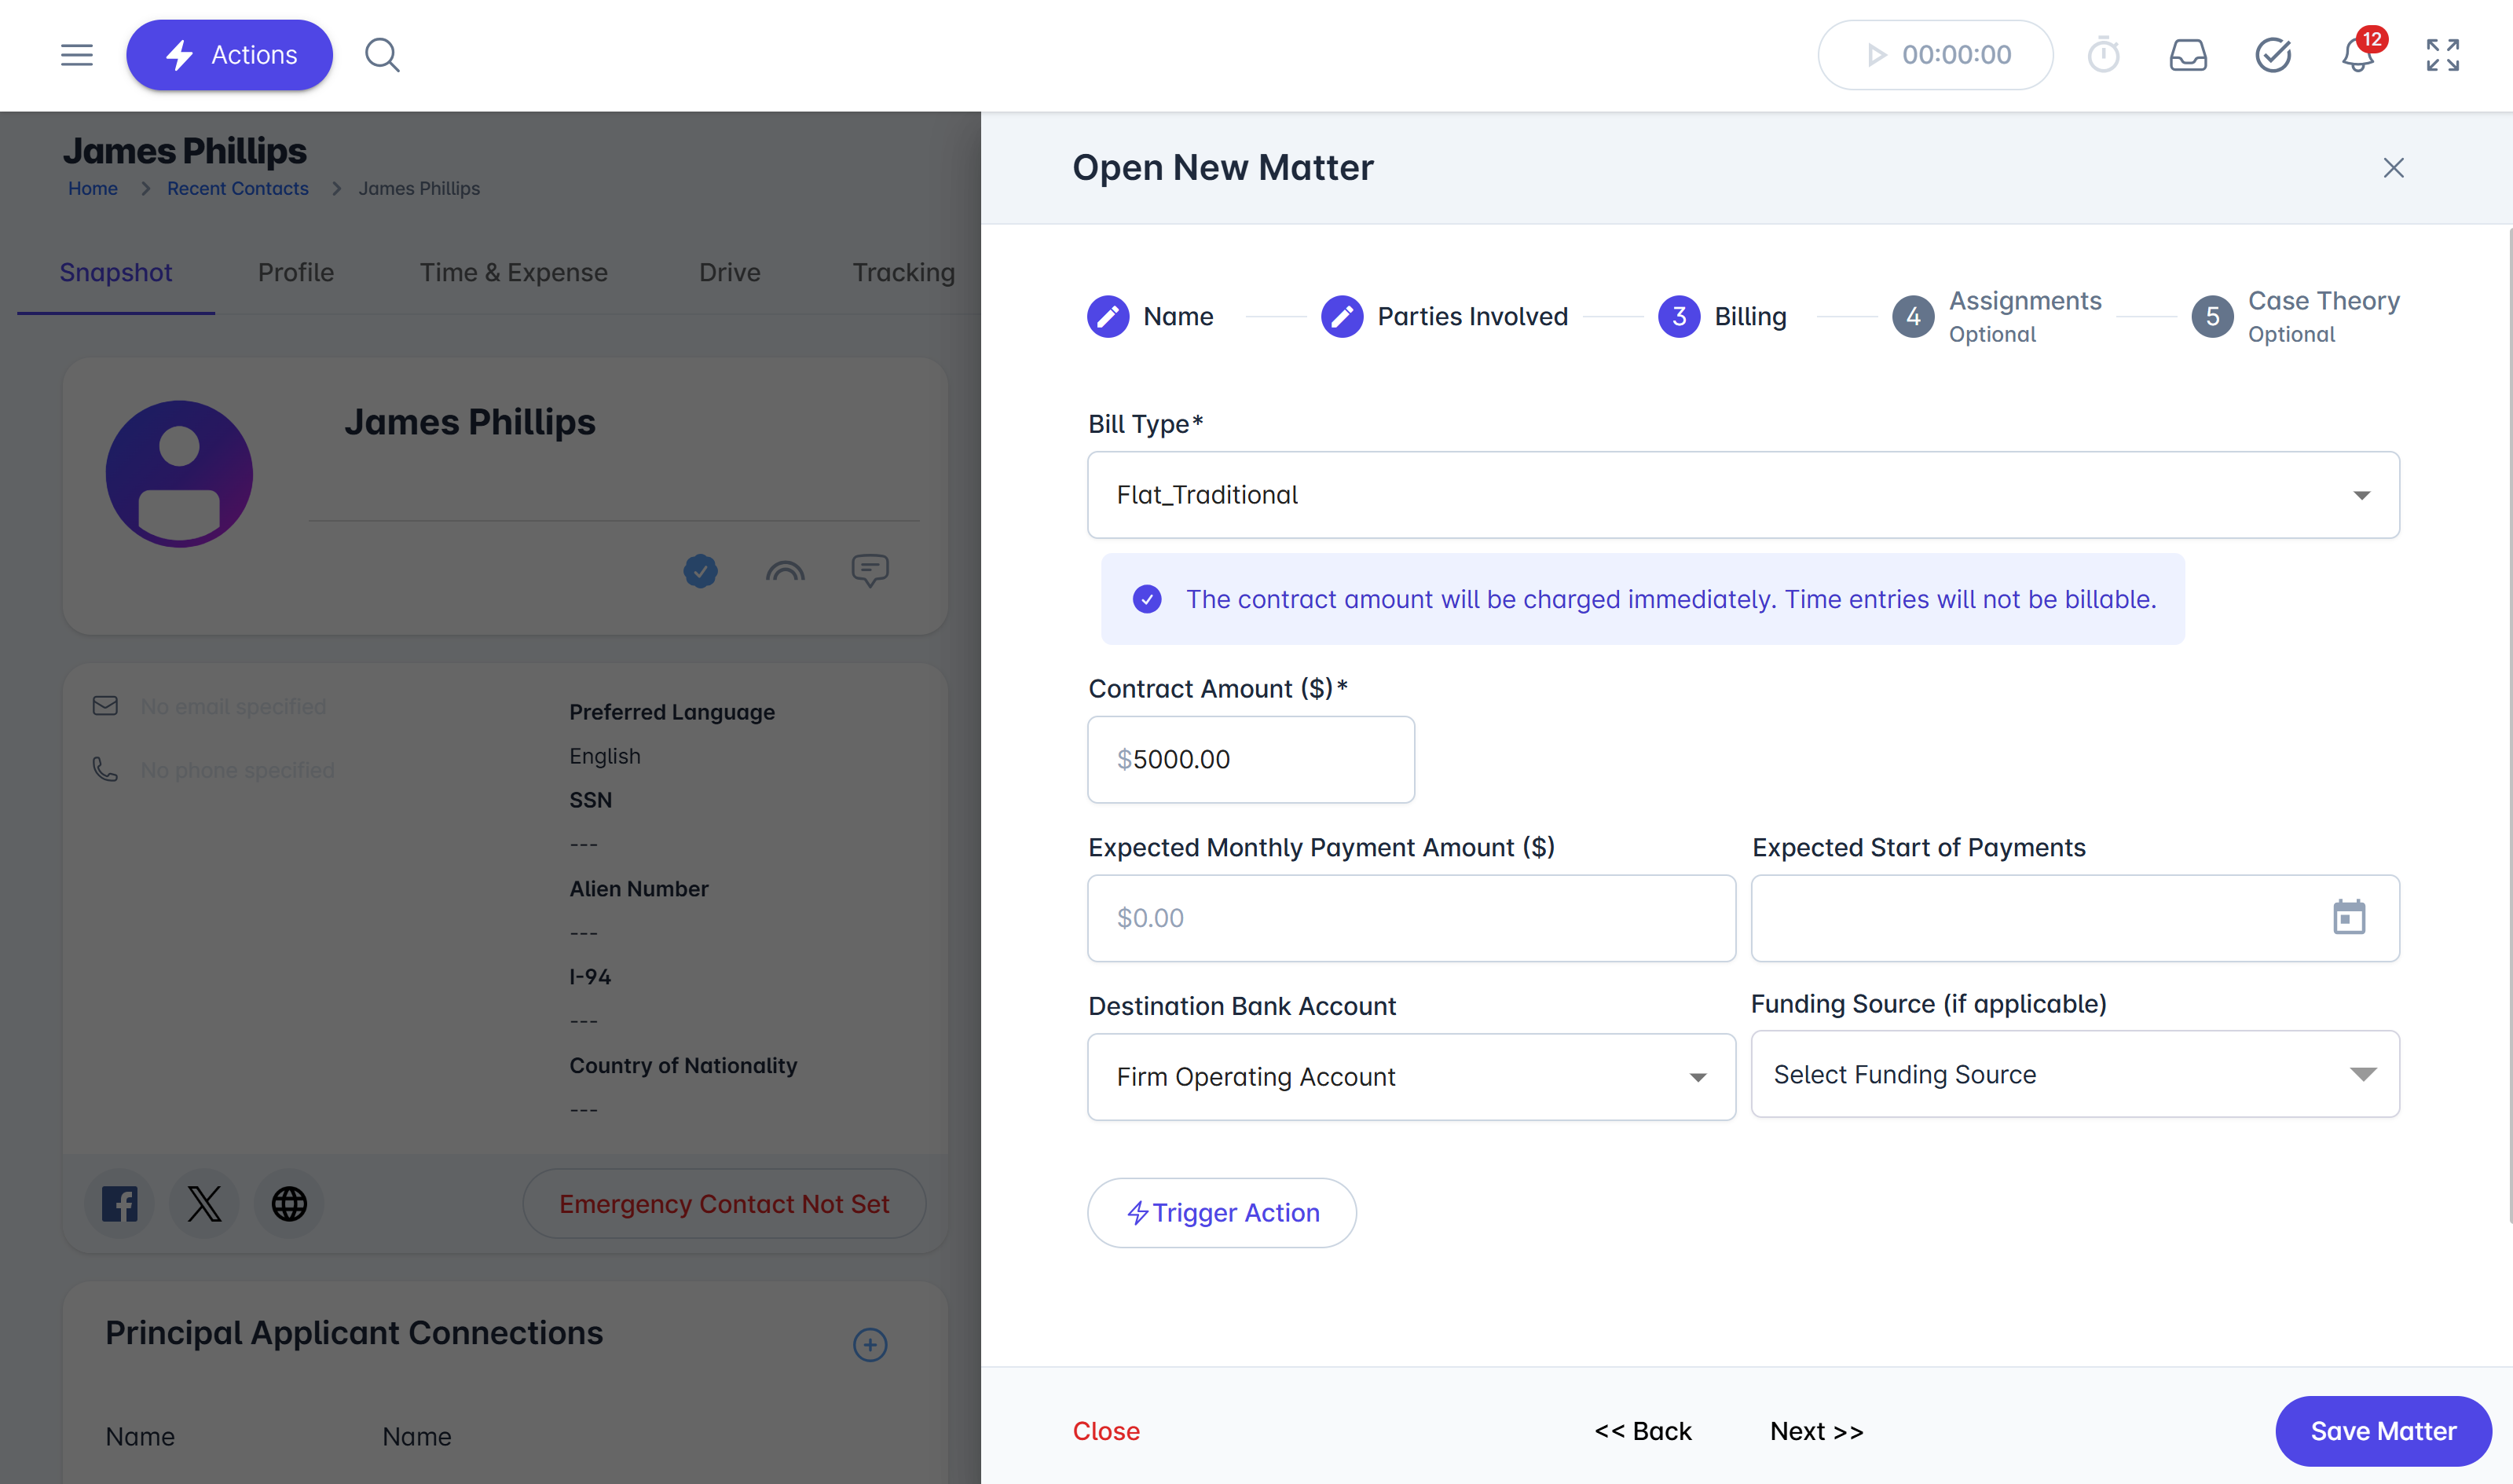Go to the Parties Involved step icon
Screen dimensions: 2513x1484
click(1342, 317)
